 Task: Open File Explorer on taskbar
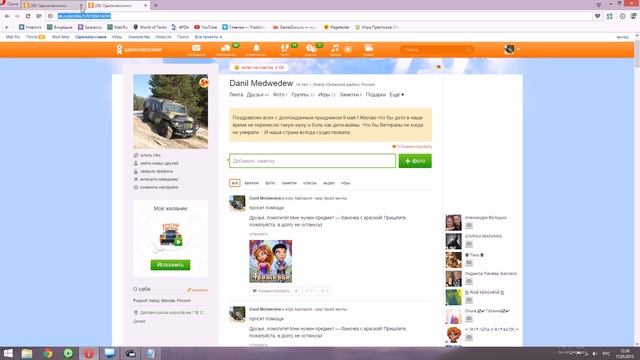click(x=27, y=353)
